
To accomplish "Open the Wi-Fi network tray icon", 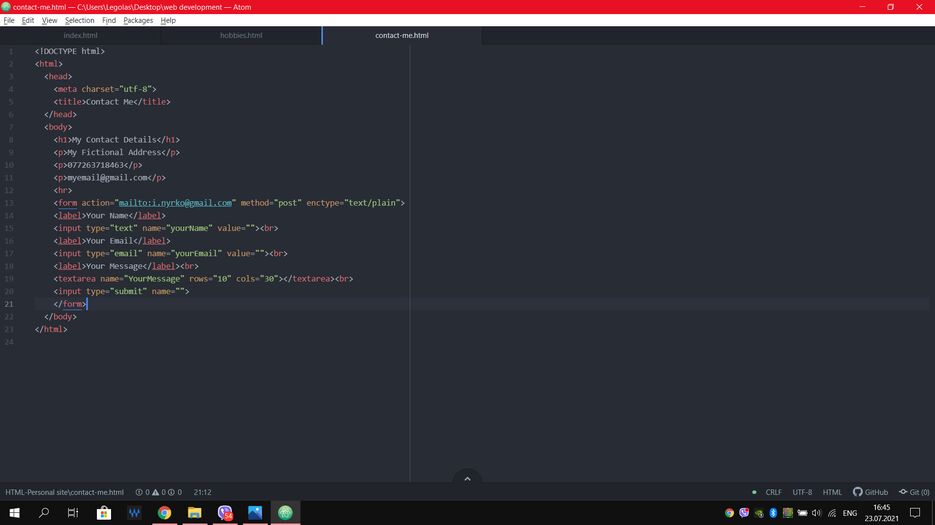I will pos(832,512).
